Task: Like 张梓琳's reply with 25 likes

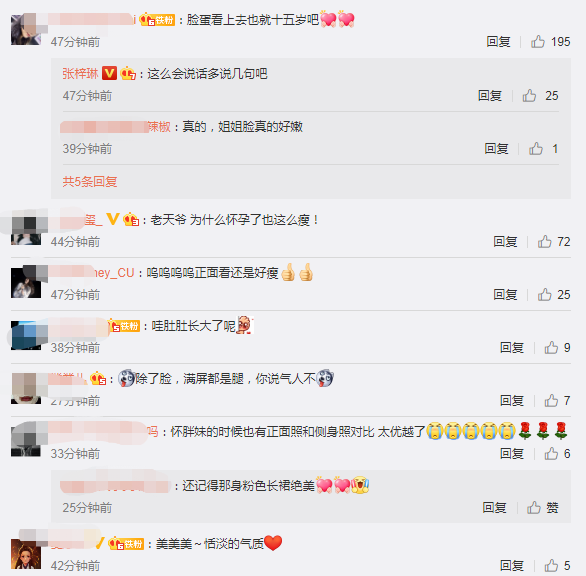Action: pos(540,96)
